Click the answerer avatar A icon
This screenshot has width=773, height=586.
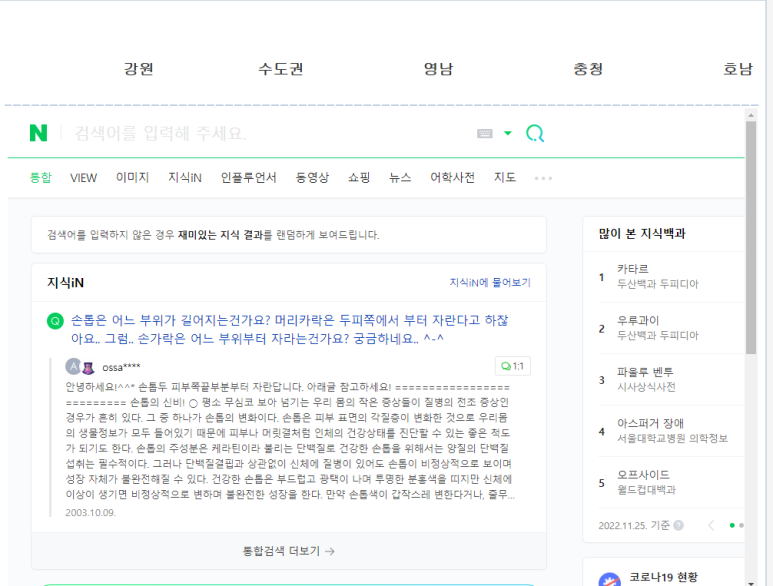73,367
